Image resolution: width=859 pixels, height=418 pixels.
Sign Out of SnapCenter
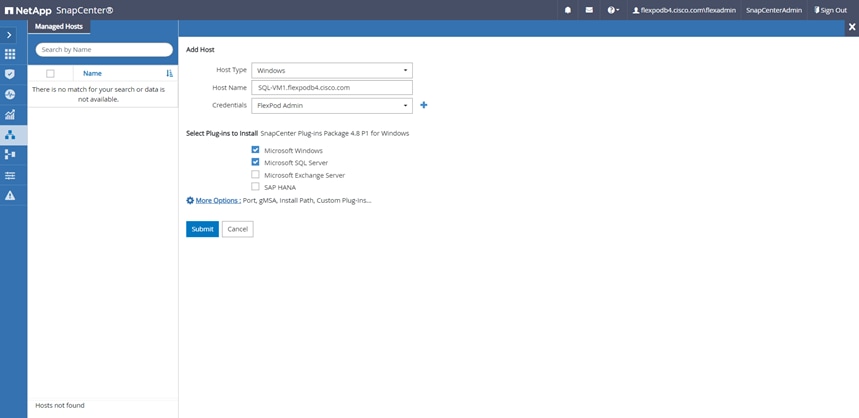830,10
